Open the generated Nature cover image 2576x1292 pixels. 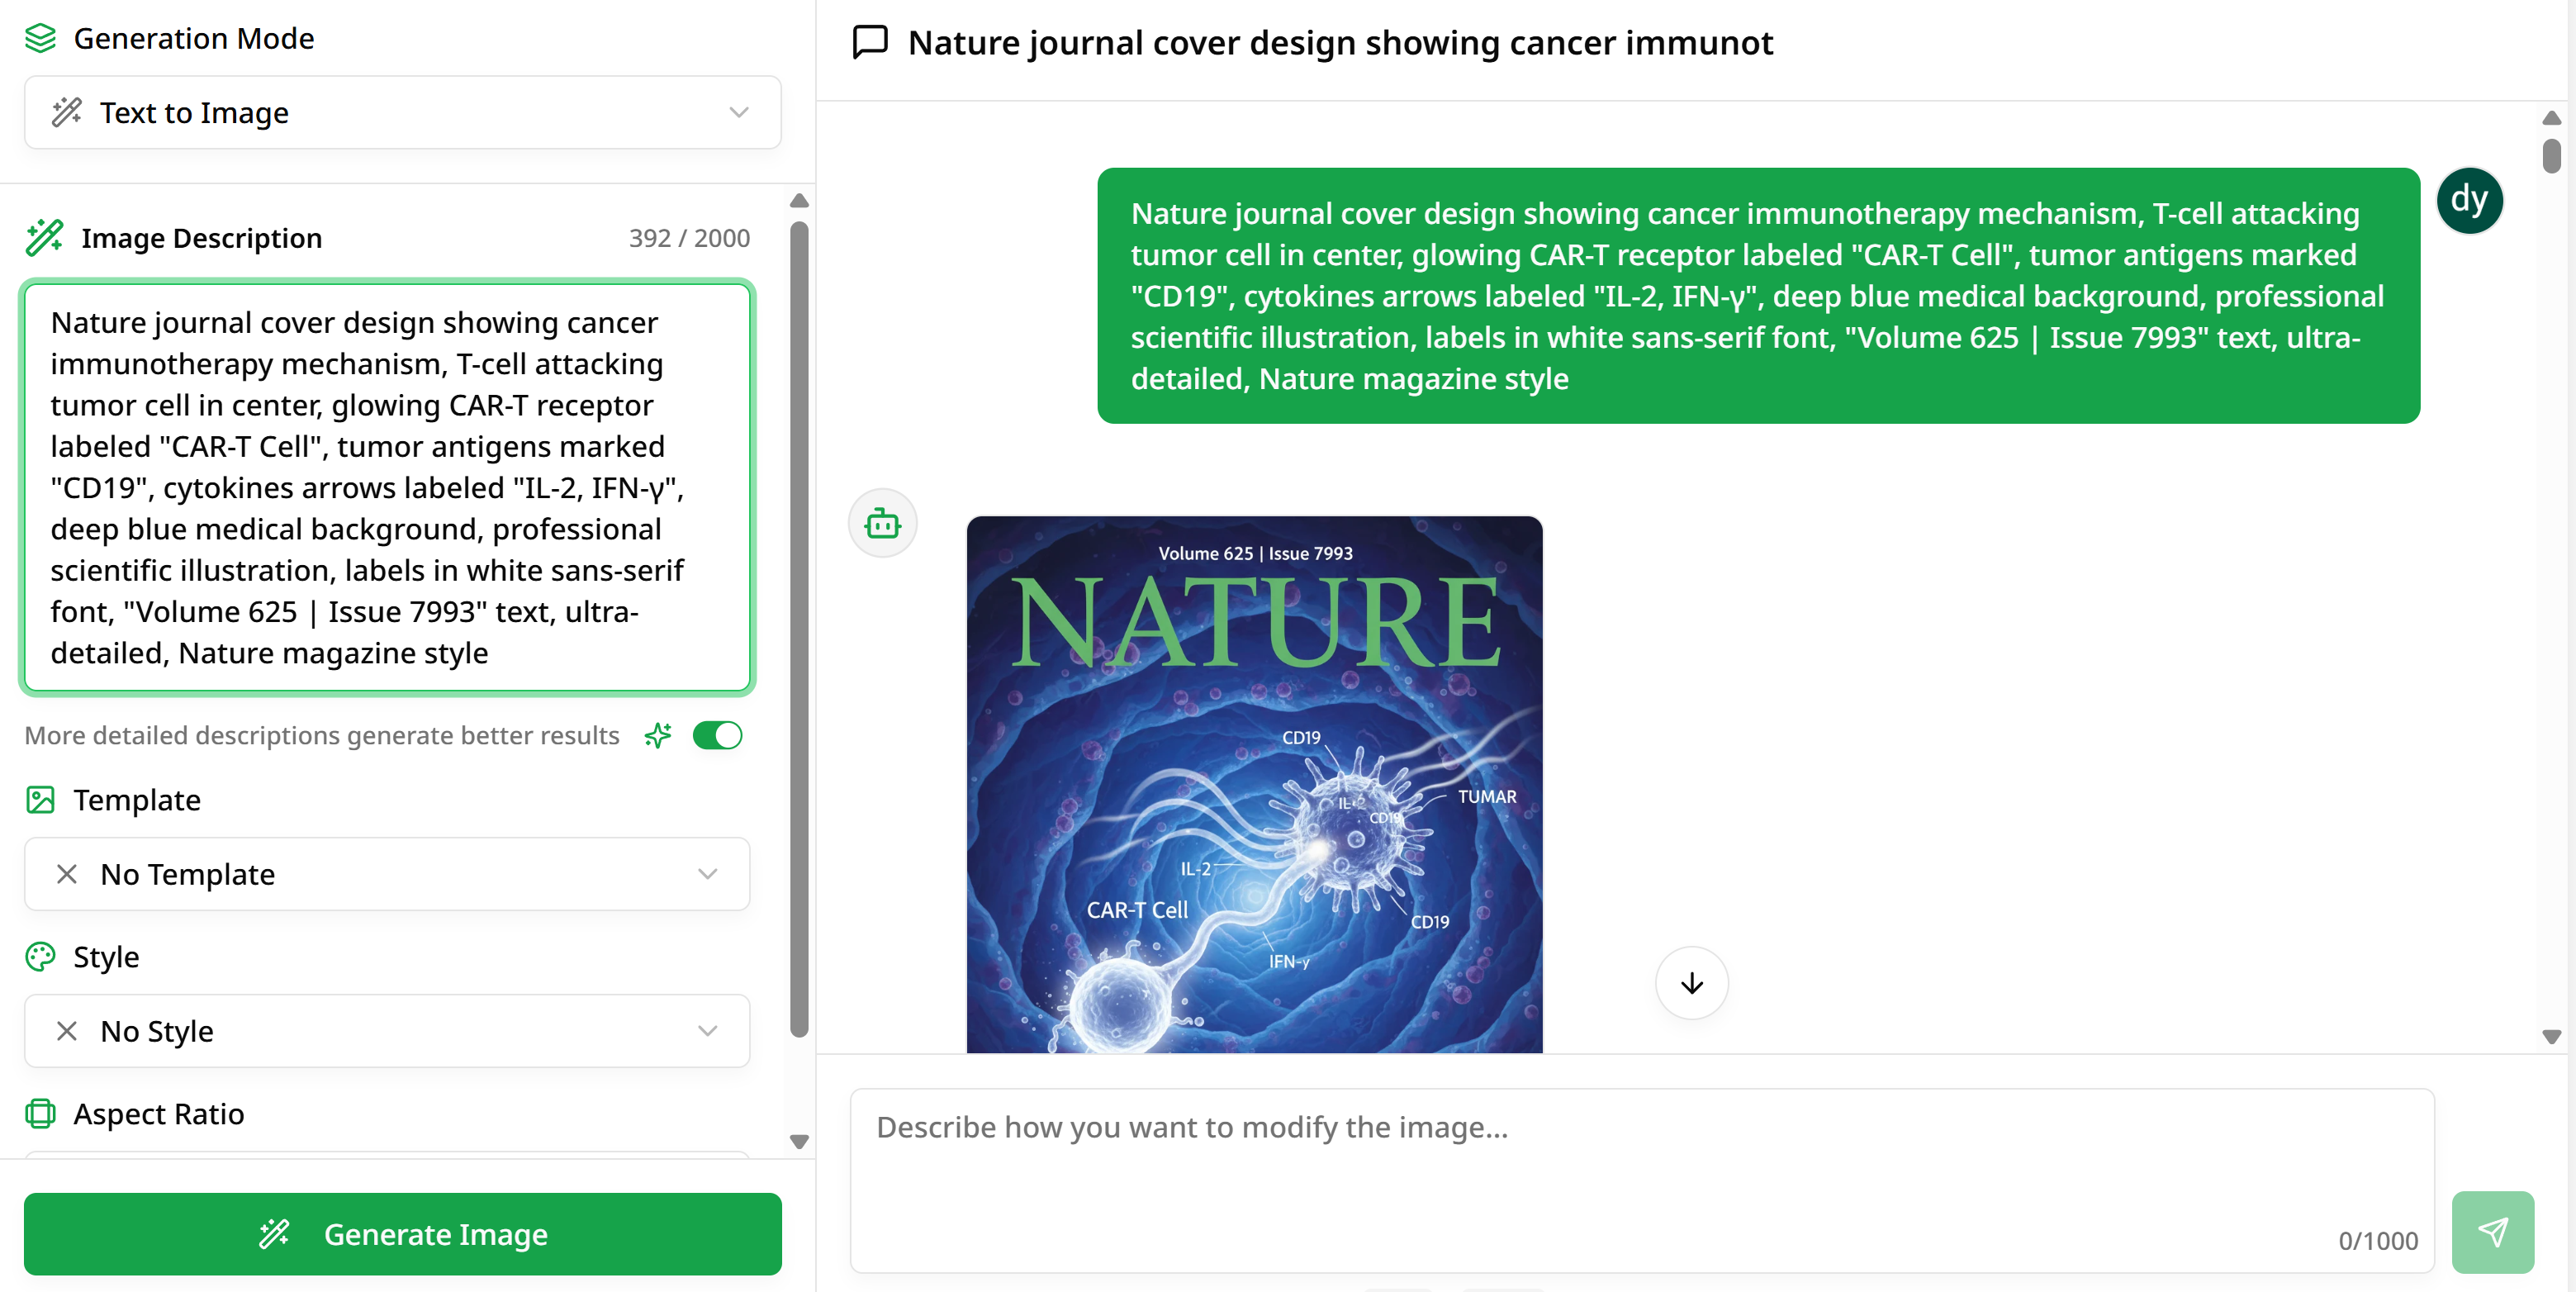point(1254,784)
